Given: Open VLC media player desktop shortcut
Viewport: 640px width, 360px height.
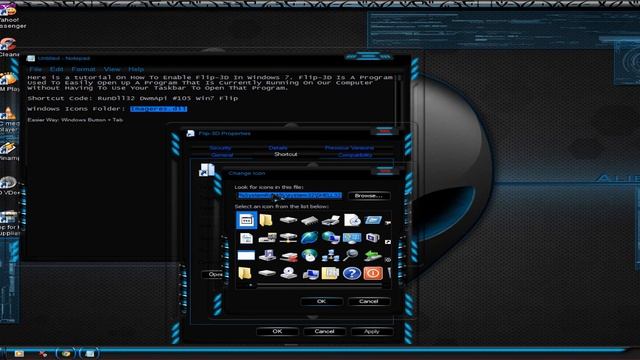Looking at the screenshot, I should tap(8, 119).
